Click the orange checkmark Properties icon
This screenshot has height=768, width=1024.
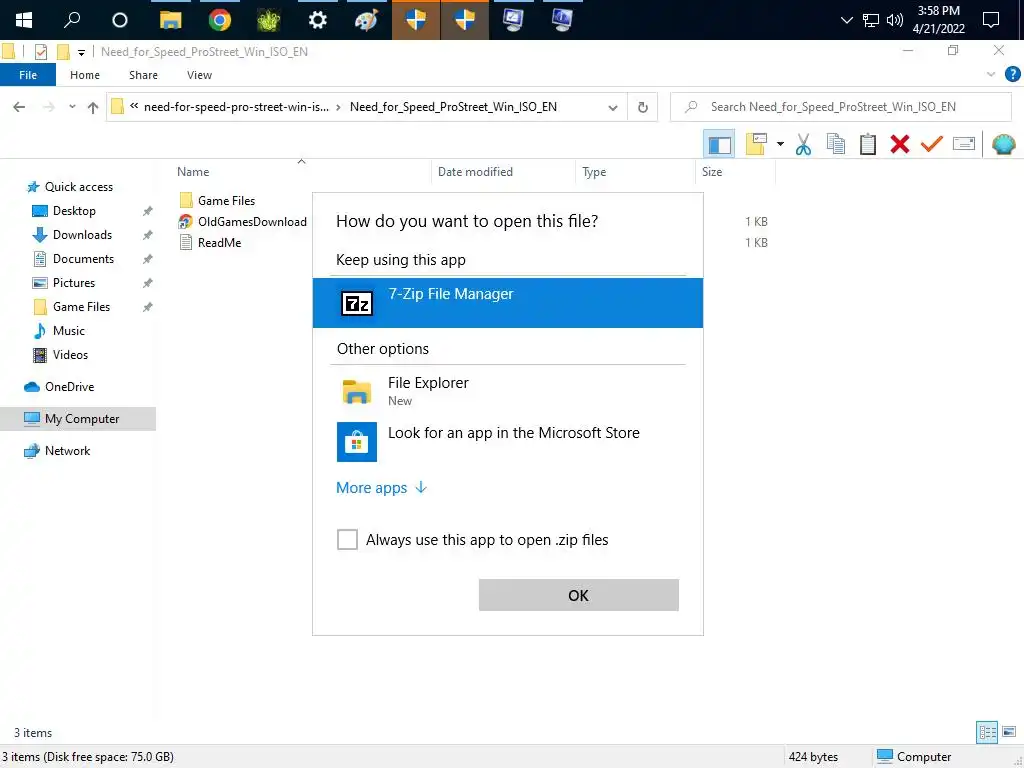[931, 144]
